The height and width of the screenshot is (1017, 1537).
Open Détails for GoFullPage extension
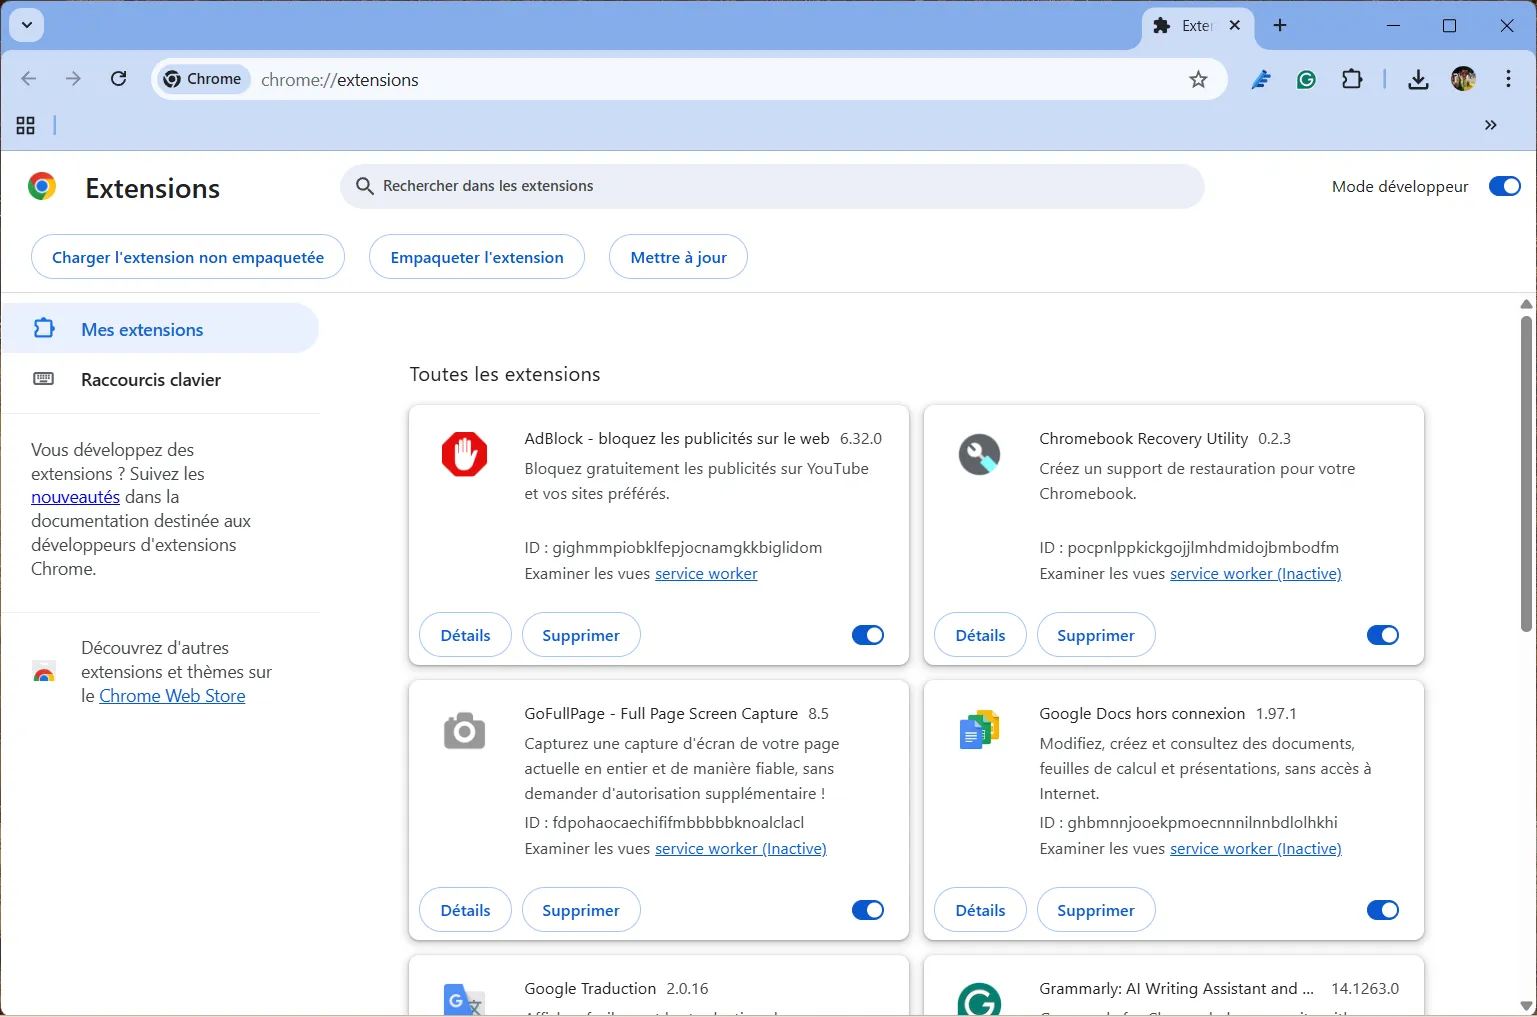click(464, 910)
